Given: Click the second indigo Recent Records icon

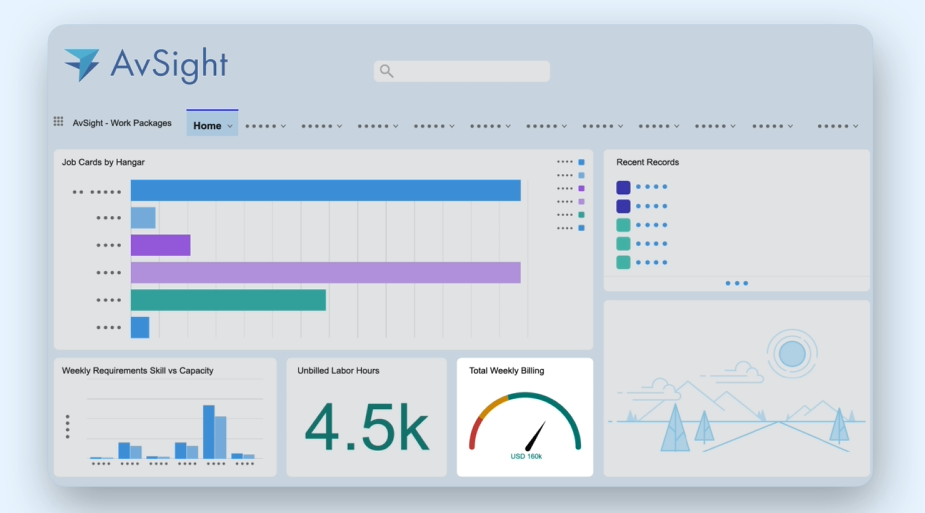Looking at the screenshot, I should [623, 206].
